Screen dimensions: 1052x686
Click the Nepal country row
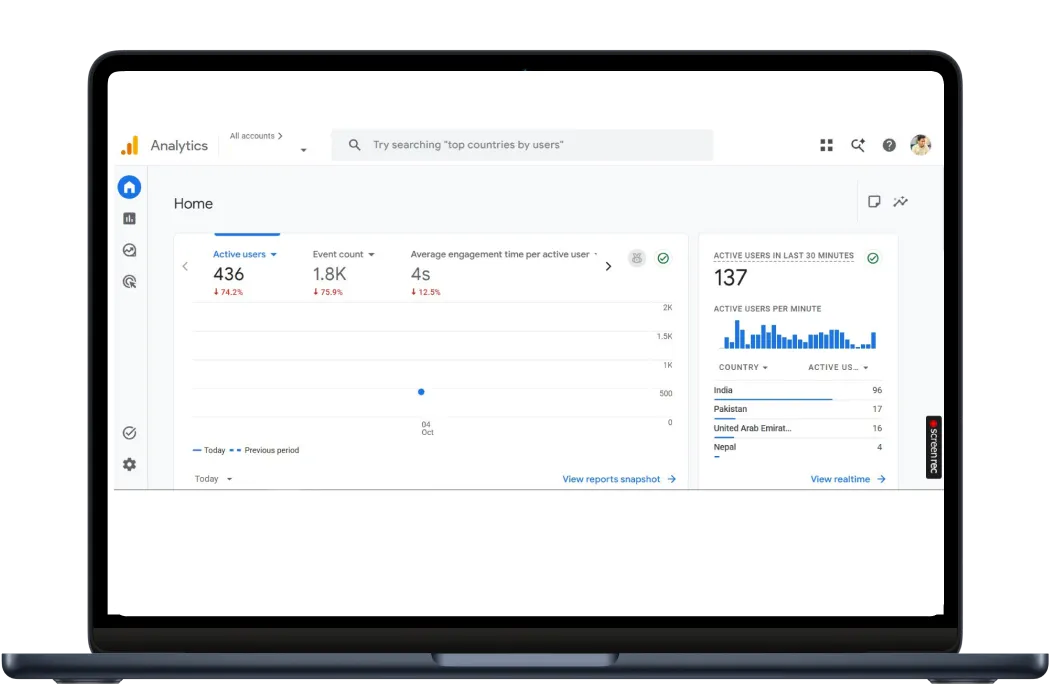click(x=798, y=448)
